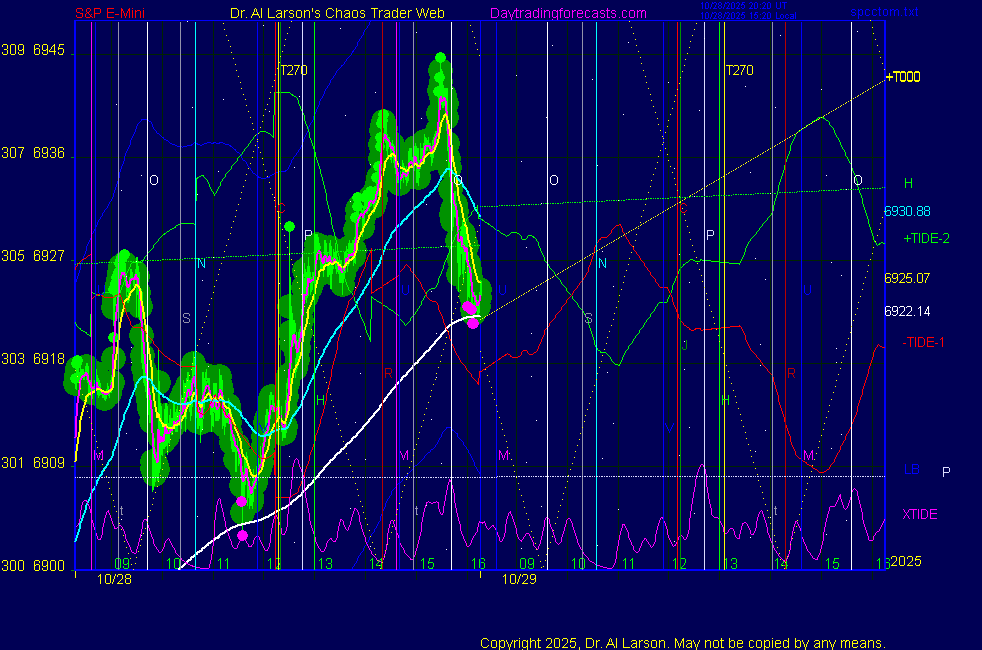The height and width of the screenshot is (650, 982).
Task: Select the +T000 trend line label
Action: click(x=903, y=77)
